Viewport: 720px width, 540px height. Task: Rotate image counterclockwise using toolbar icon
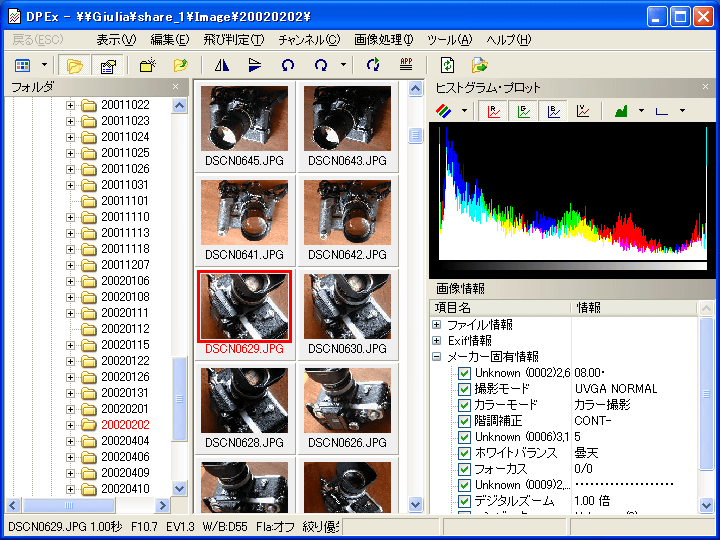[x=288, y=65]
